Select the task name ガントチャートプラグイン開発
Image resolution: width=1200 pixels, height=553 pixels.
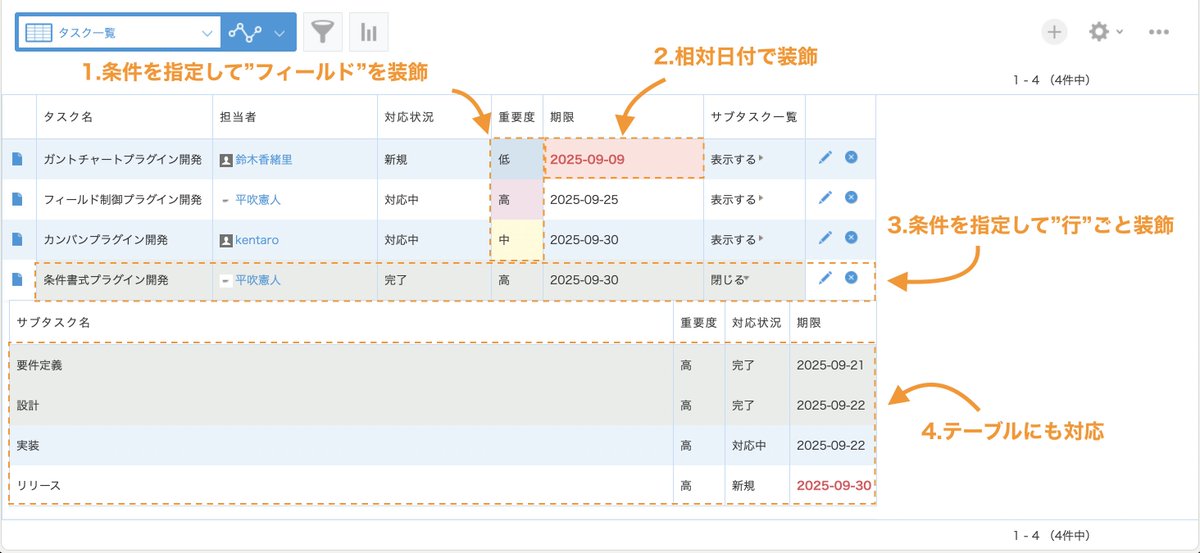pyautogui.click(x=123, y=159)
